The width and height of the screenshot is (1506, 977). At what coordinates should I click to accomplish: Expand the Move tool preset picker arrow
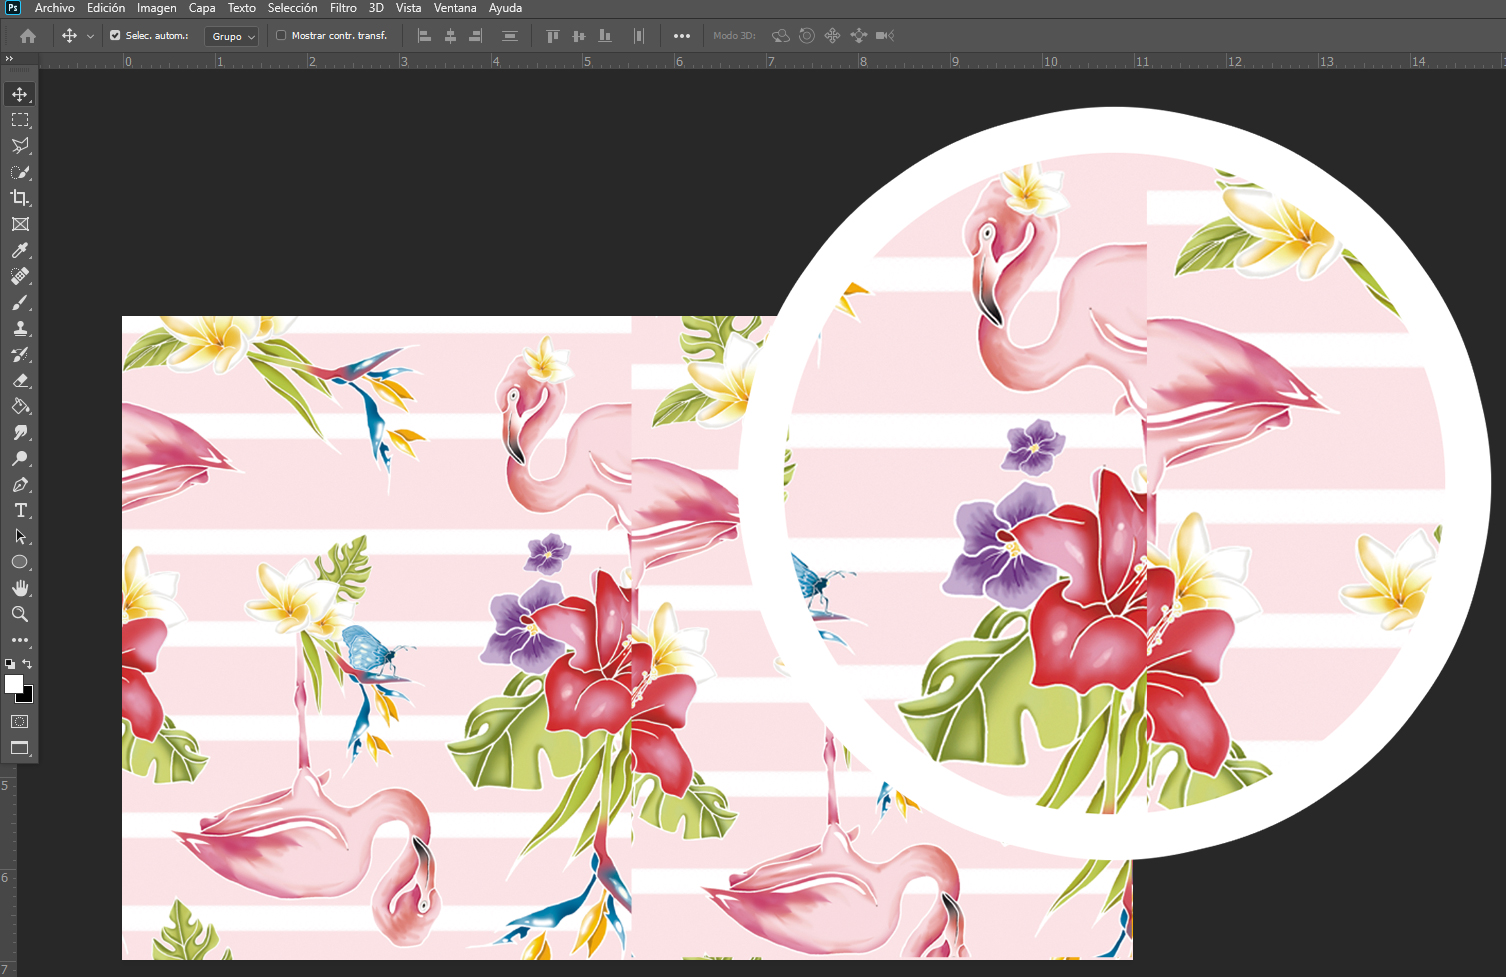(x=90, y=36)
